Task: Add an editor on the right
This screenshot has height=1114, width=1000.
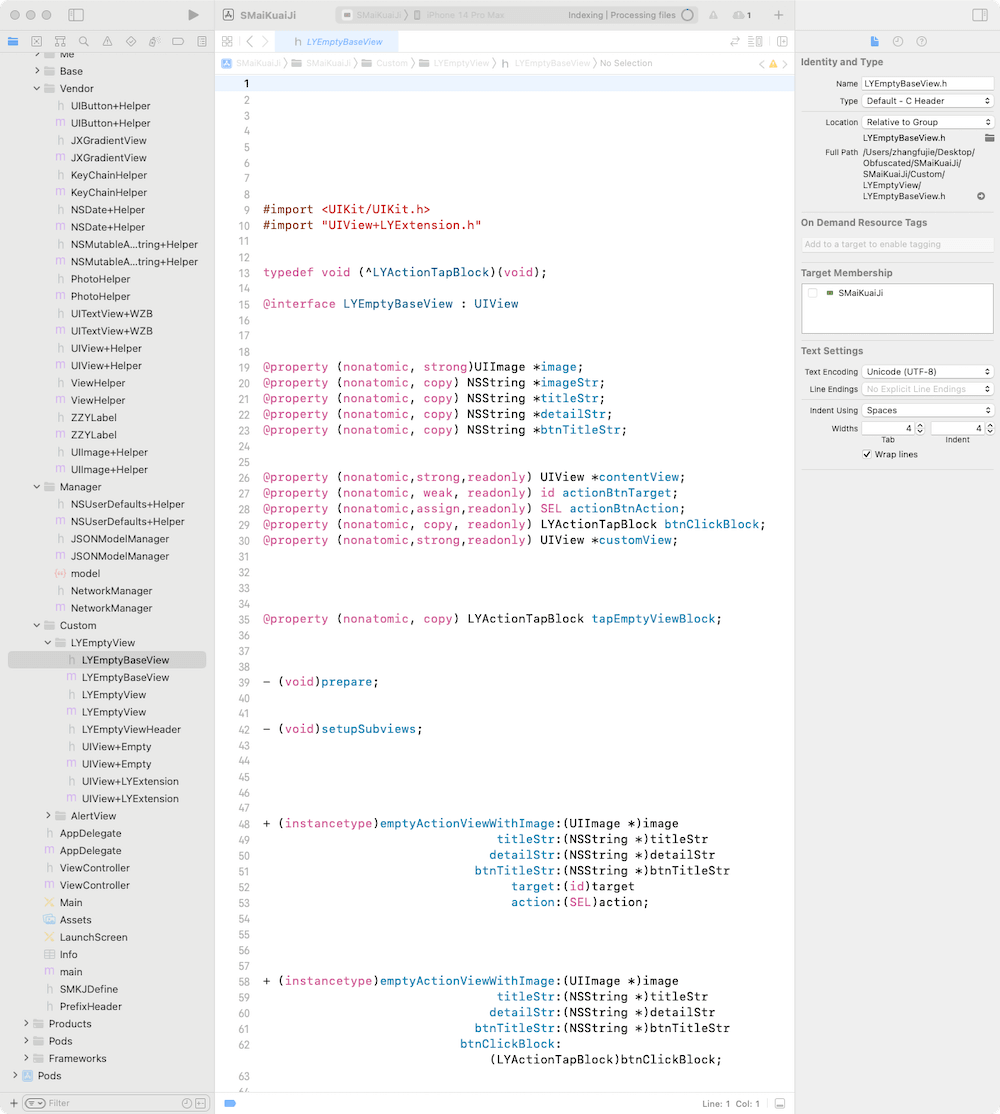Action: pos(783,42)
